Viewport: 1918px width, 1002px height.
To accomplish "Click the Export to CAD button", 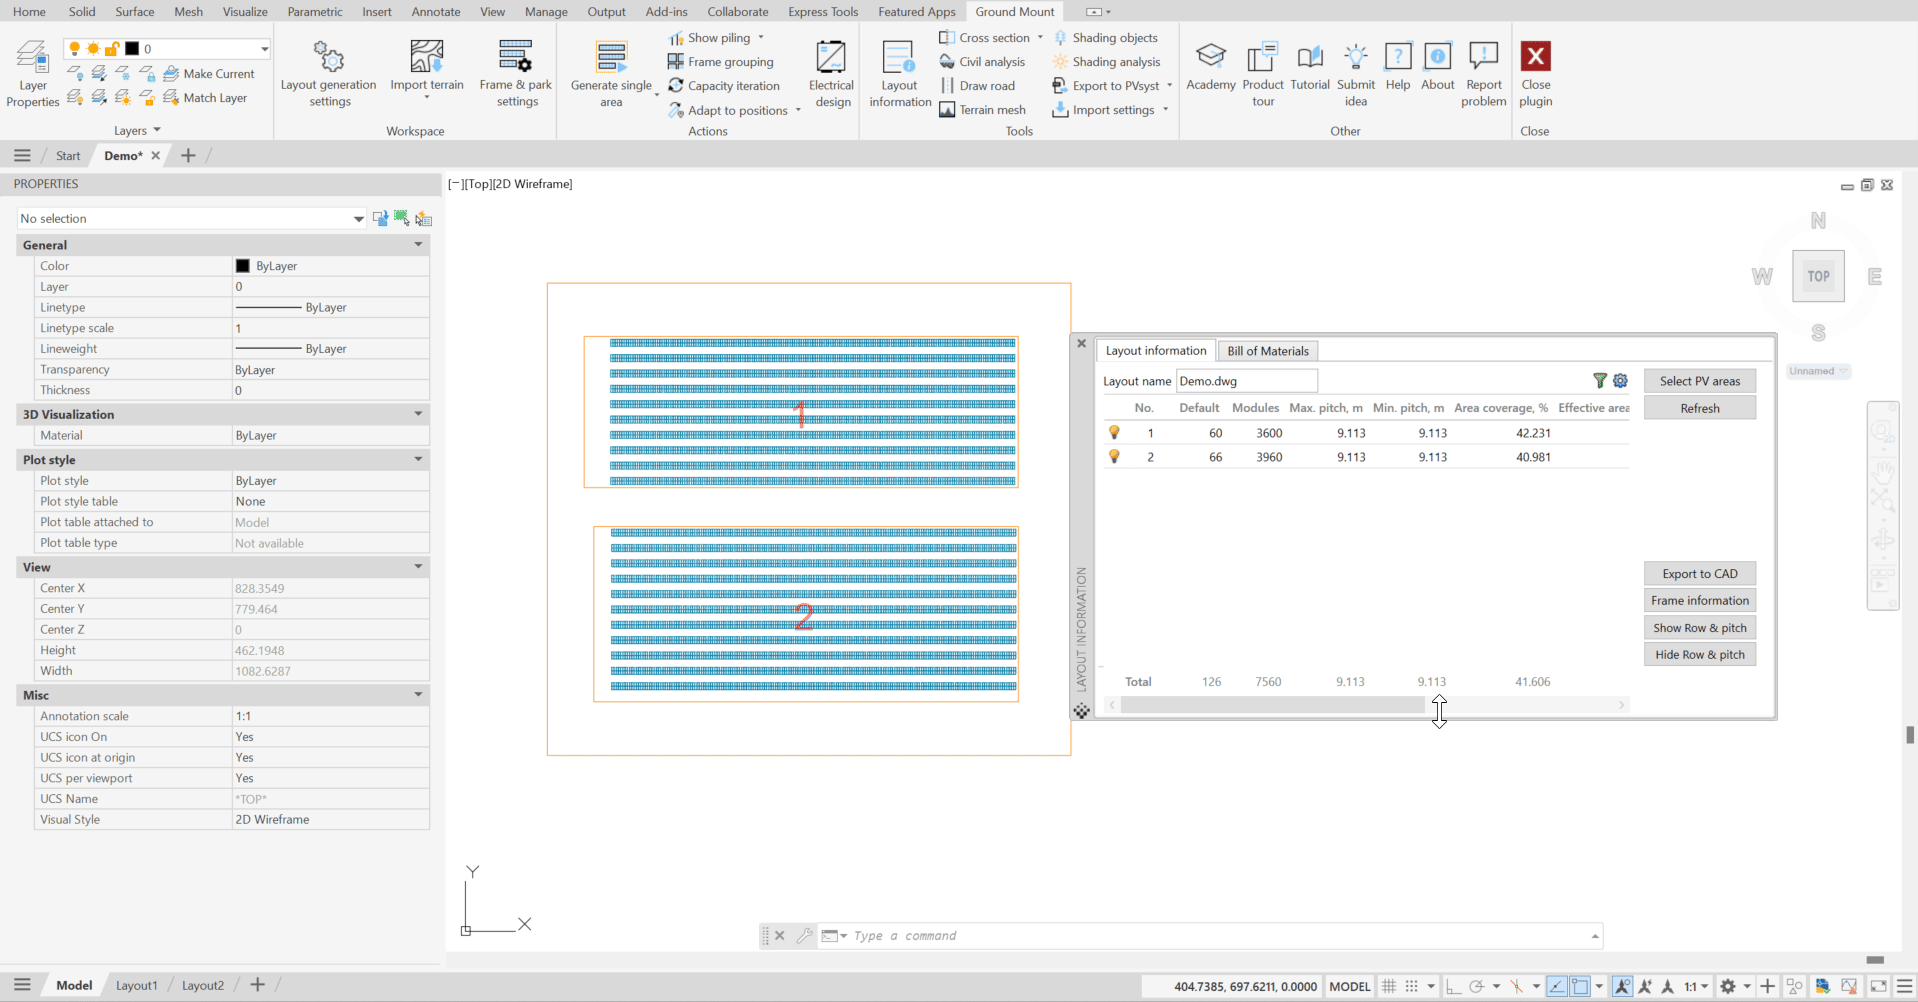I will coord(1699,574).
